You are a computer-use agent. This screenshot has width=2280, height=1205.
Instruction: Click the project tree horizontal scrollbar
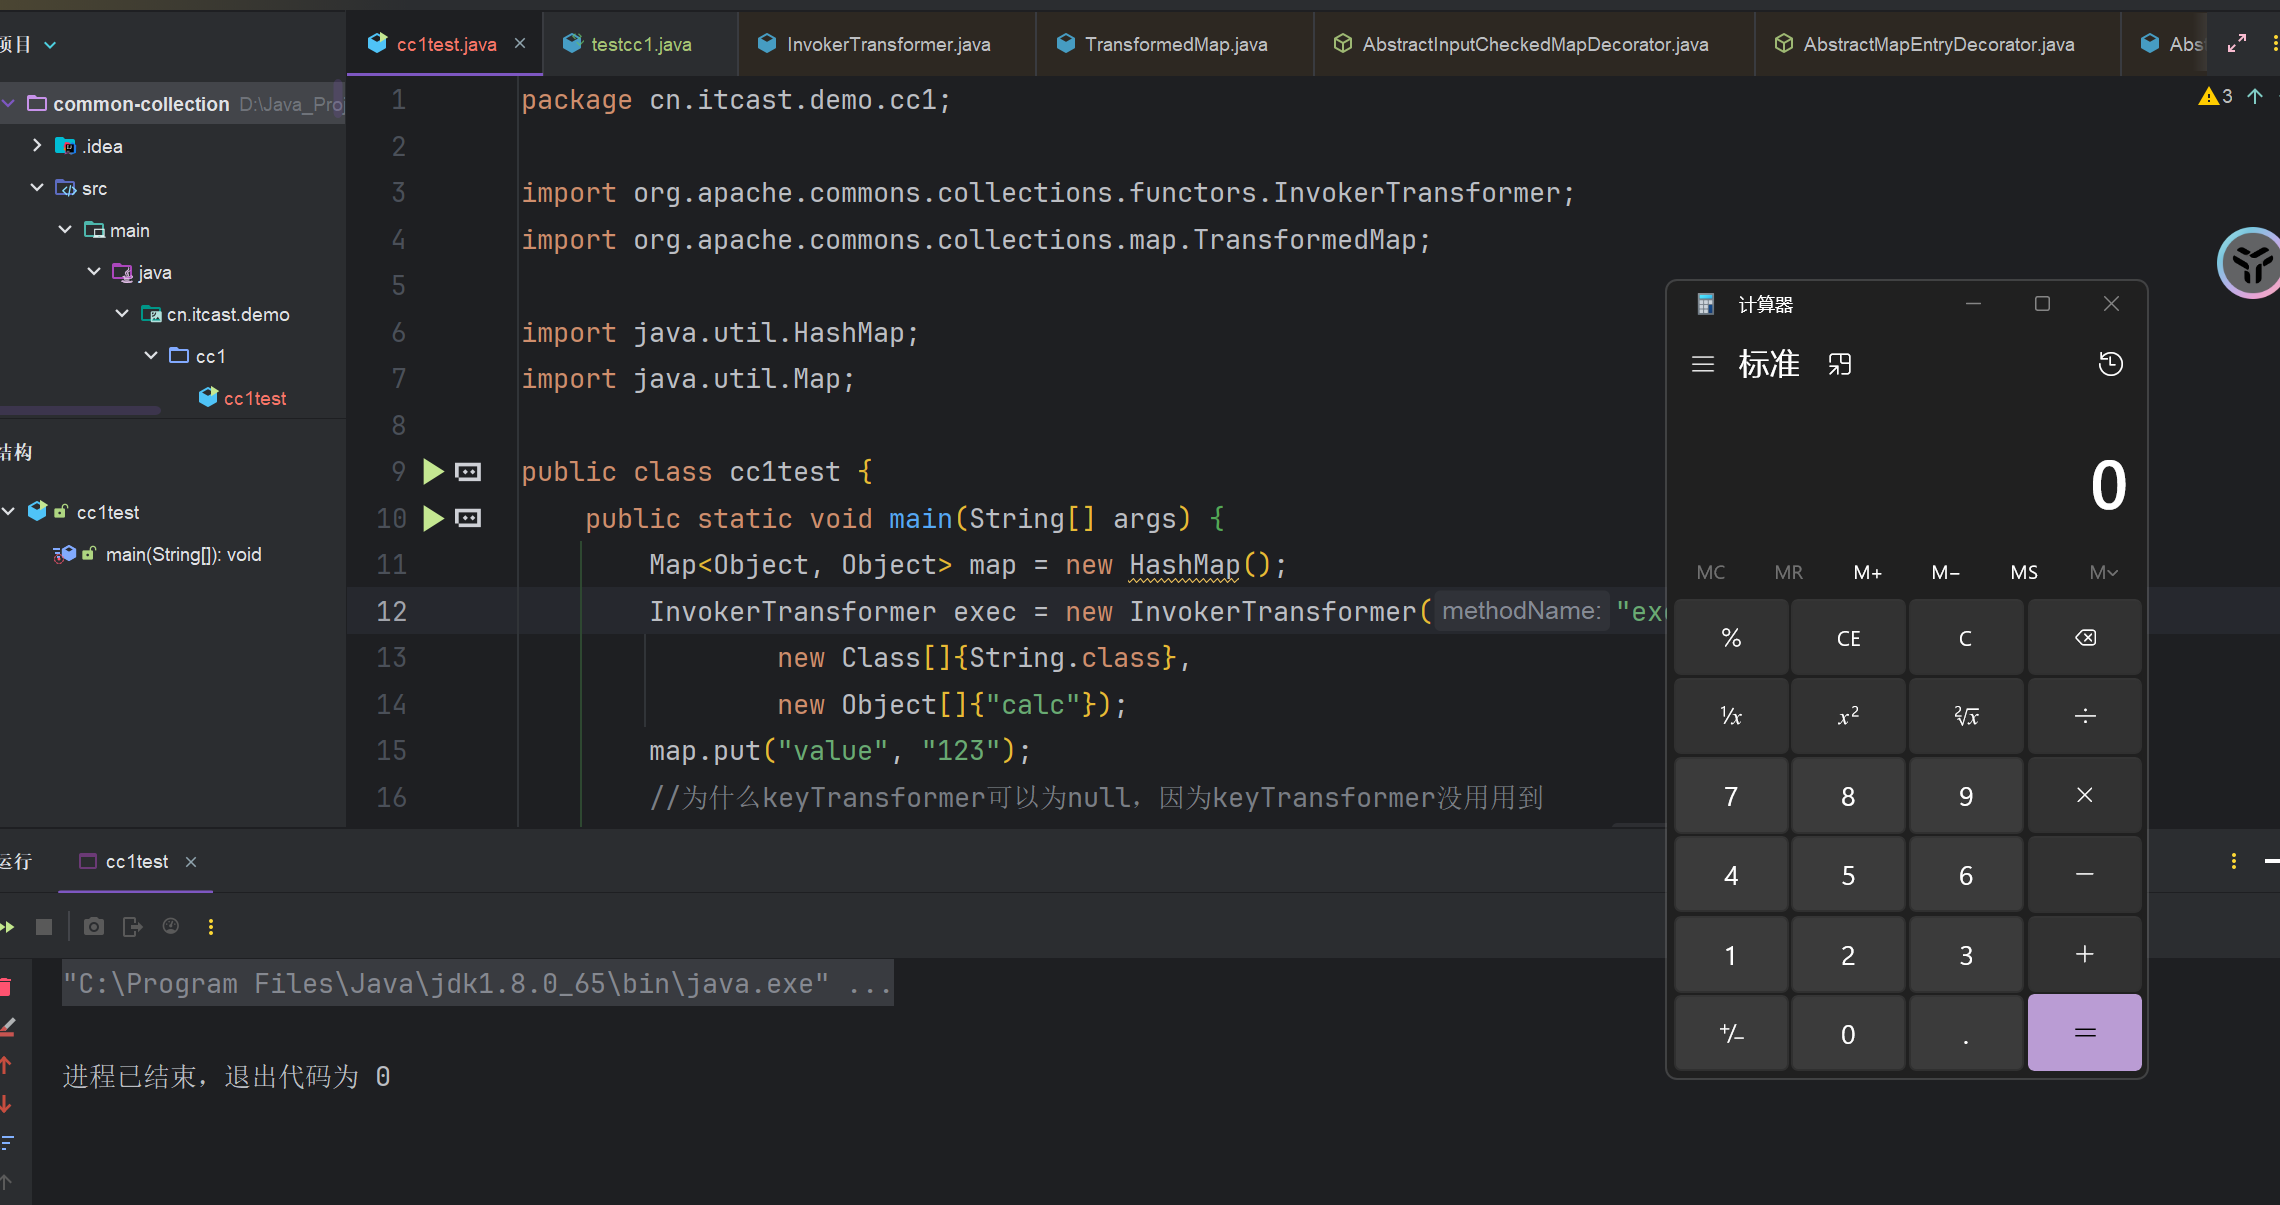(80, 410)
